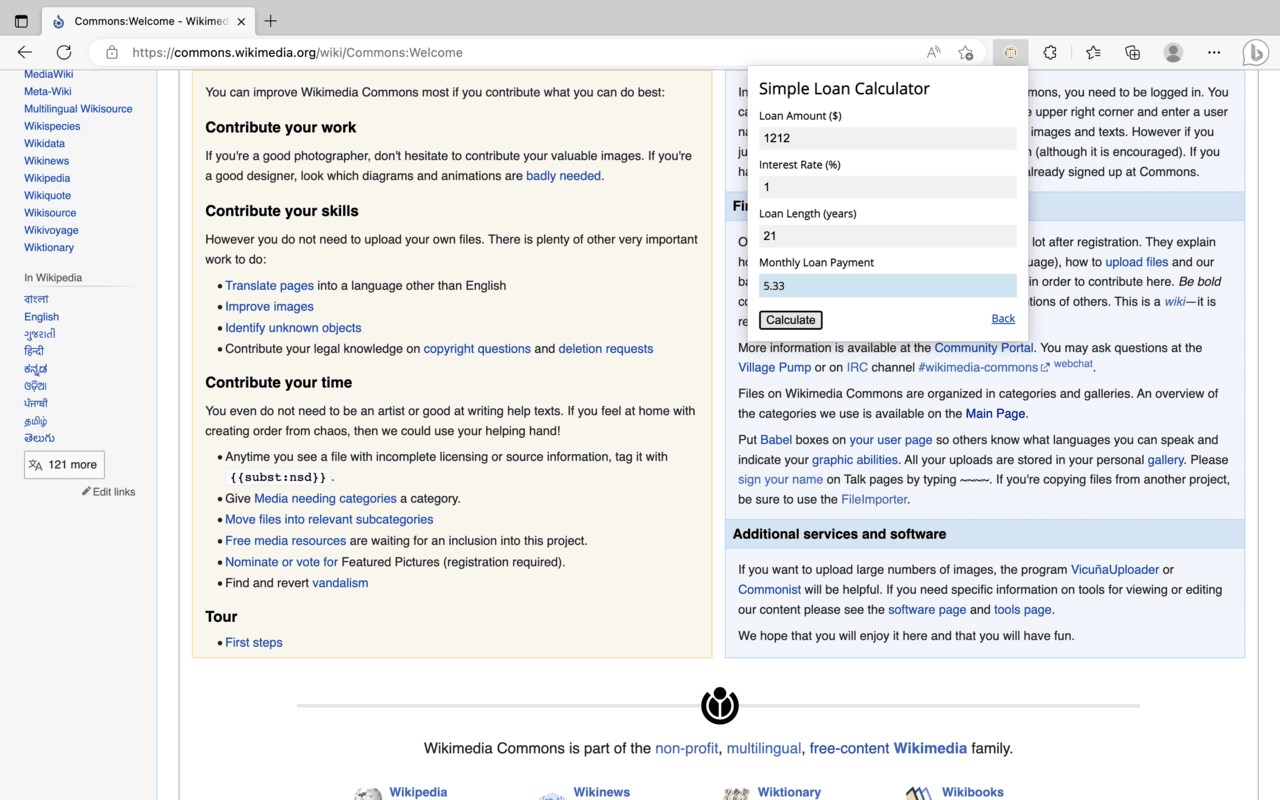Click the Wikimedia Commons logo
1280x800 pixels.
719,706
